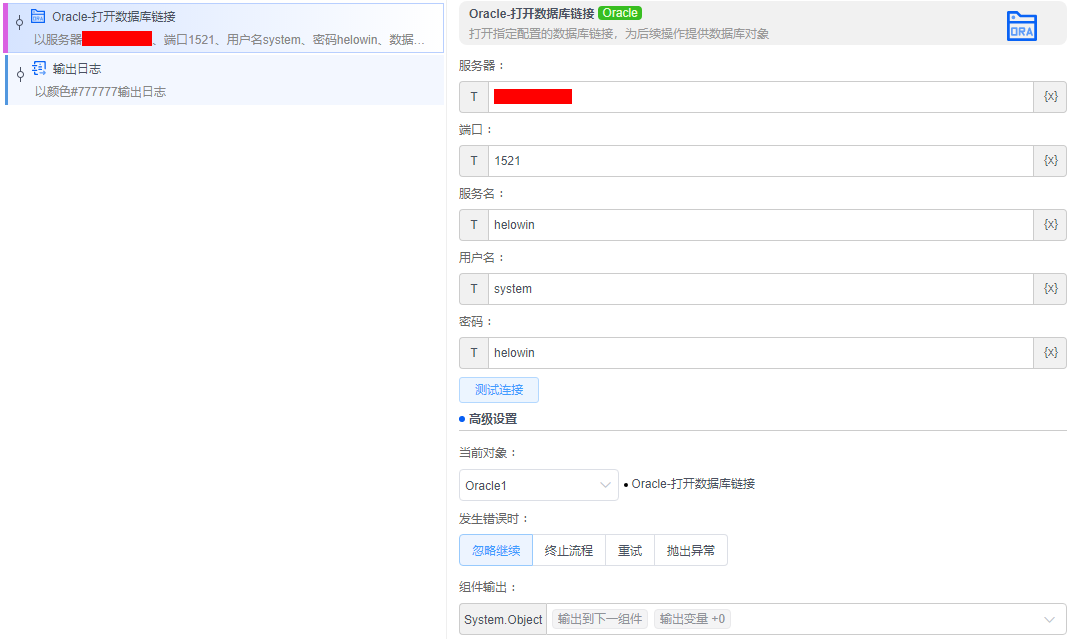Expand the component output dropdown arrow
Image resolution: width=1071 pixels, height=639 pixels.
1049,620
